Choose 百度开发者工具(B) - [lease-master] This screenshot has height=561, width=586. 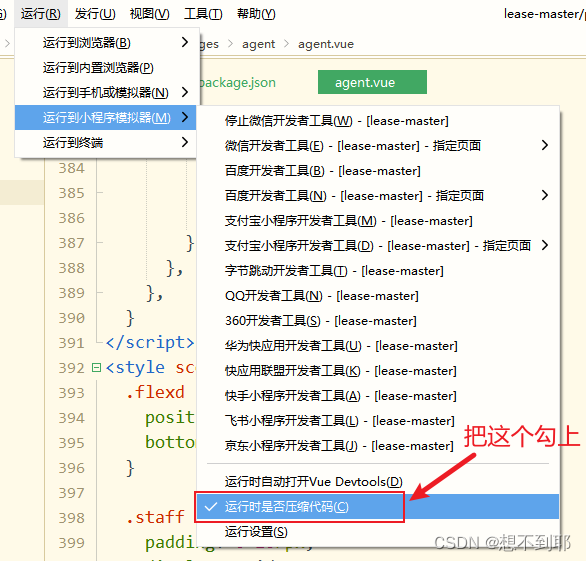(x=378, y=171)
